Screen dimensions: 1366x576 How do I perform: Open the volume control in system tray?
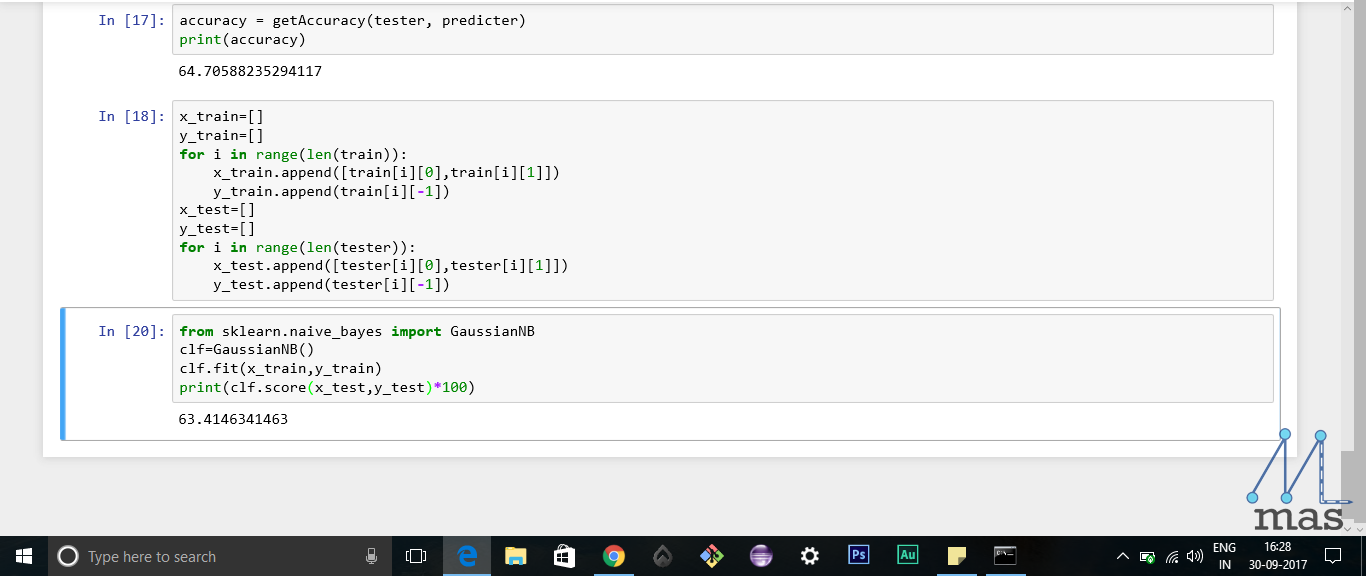(x=1194, y=556)
